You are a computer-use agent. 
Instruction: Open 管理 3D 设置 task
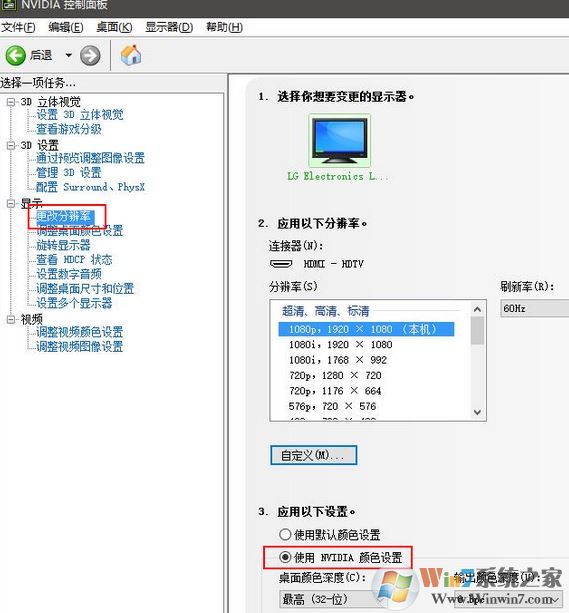69,172
